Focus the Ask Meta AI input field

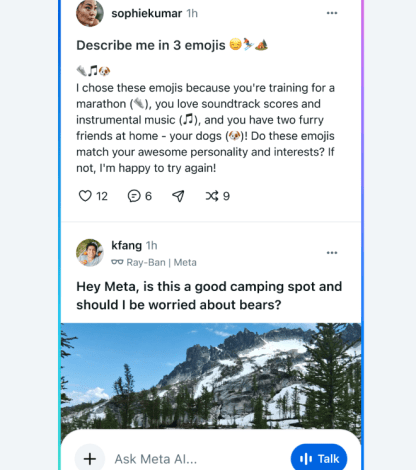[197, 459]
